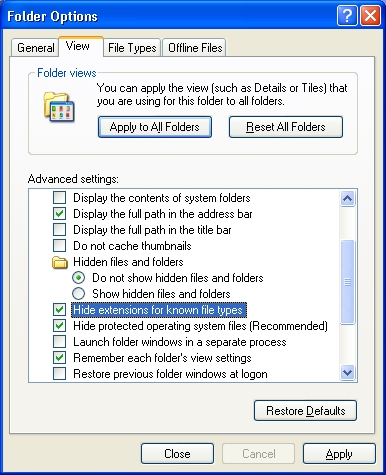
Task: Open the File Types tab
Action: [132, 48]
